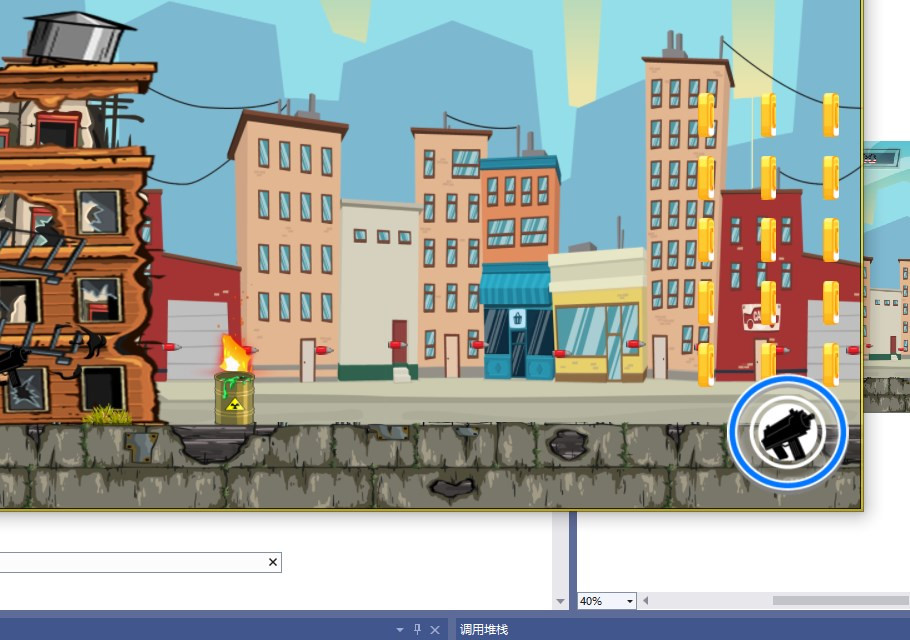Click the vertical scrollbar down arrow
Screen dimensions: 910x640
tap(560, 601)
